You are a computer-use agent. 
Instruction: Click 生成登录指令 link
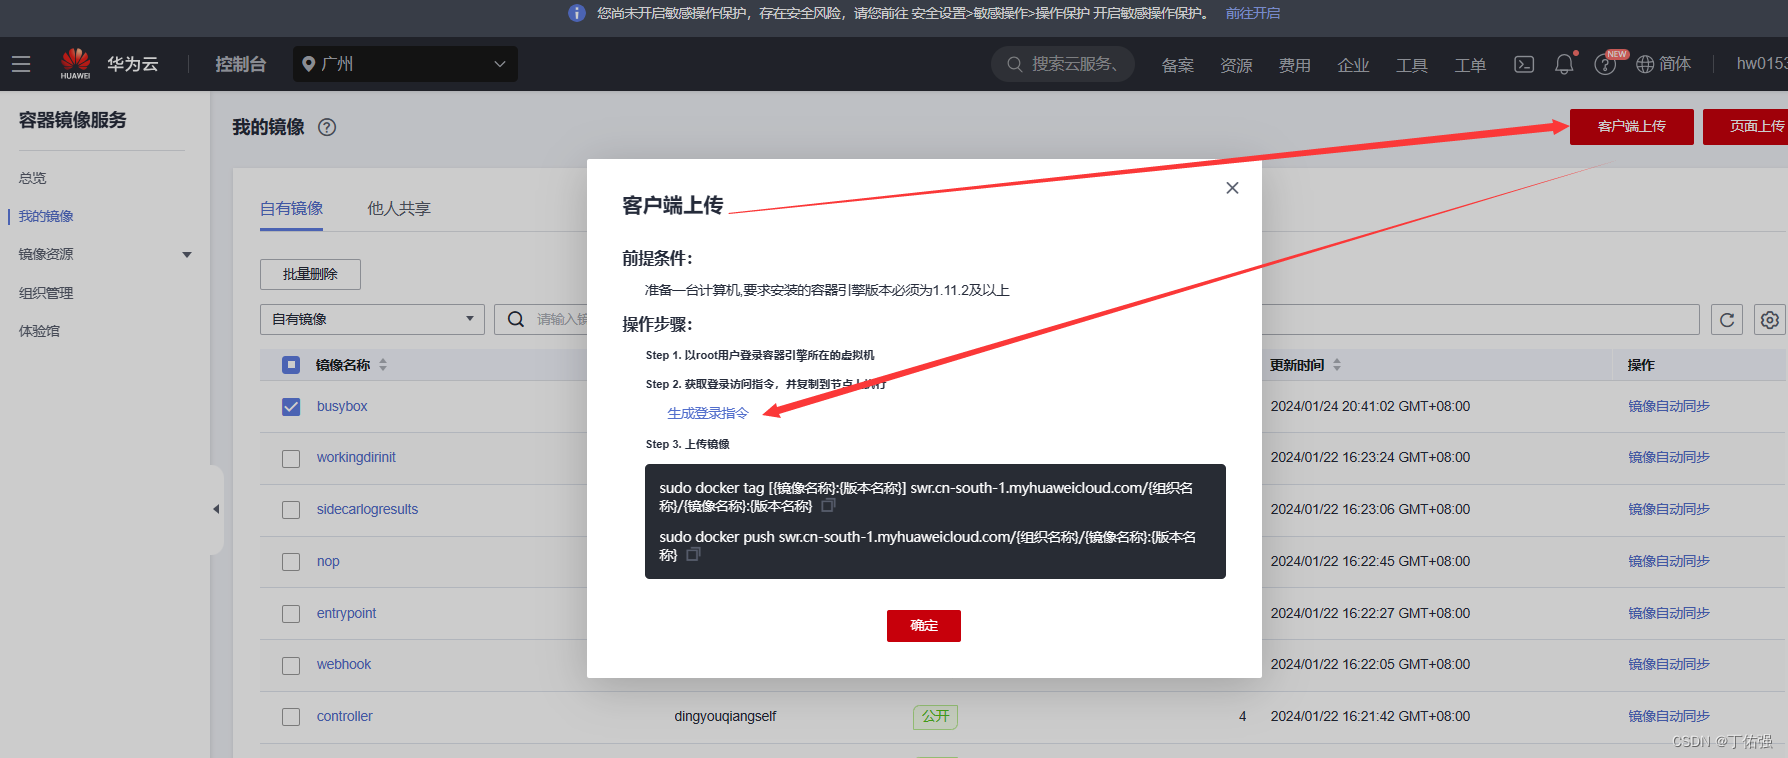[708, 413]
